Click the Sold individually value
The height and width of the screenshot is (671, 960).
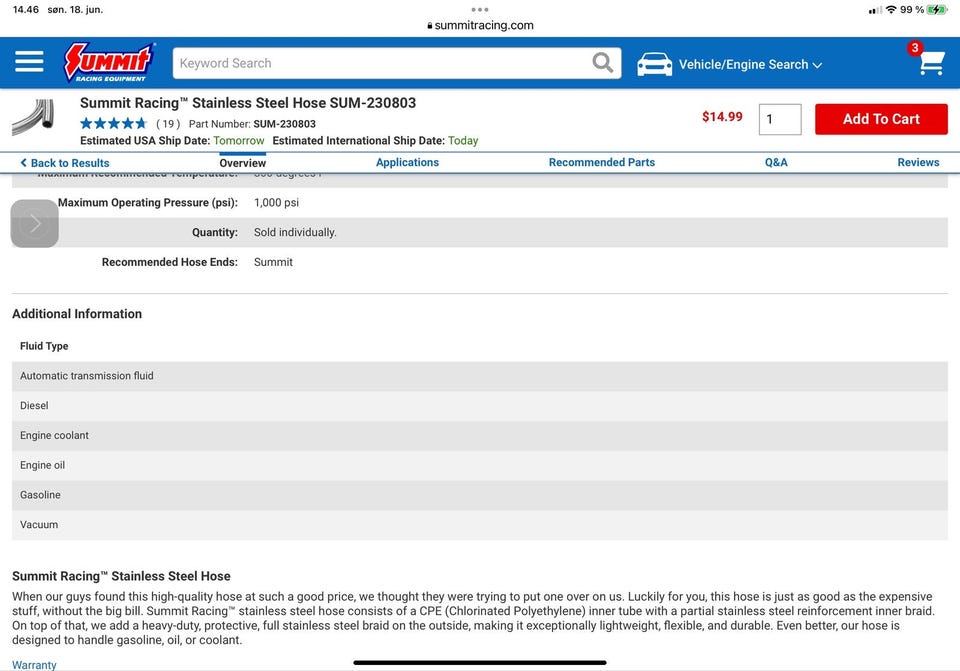[x=295, y=233]
